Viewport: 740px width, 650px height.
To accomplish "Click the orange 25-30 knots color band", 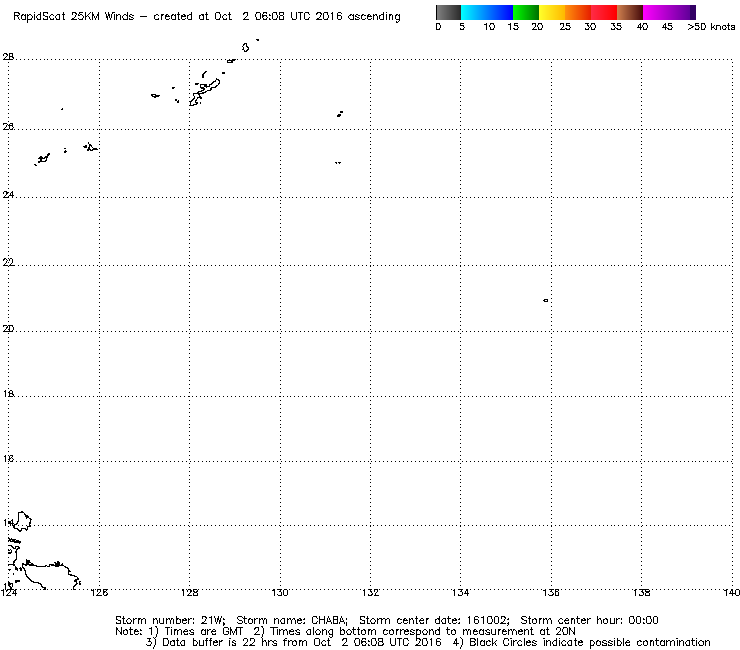I will pyautogui.click(x=578, y=12).
